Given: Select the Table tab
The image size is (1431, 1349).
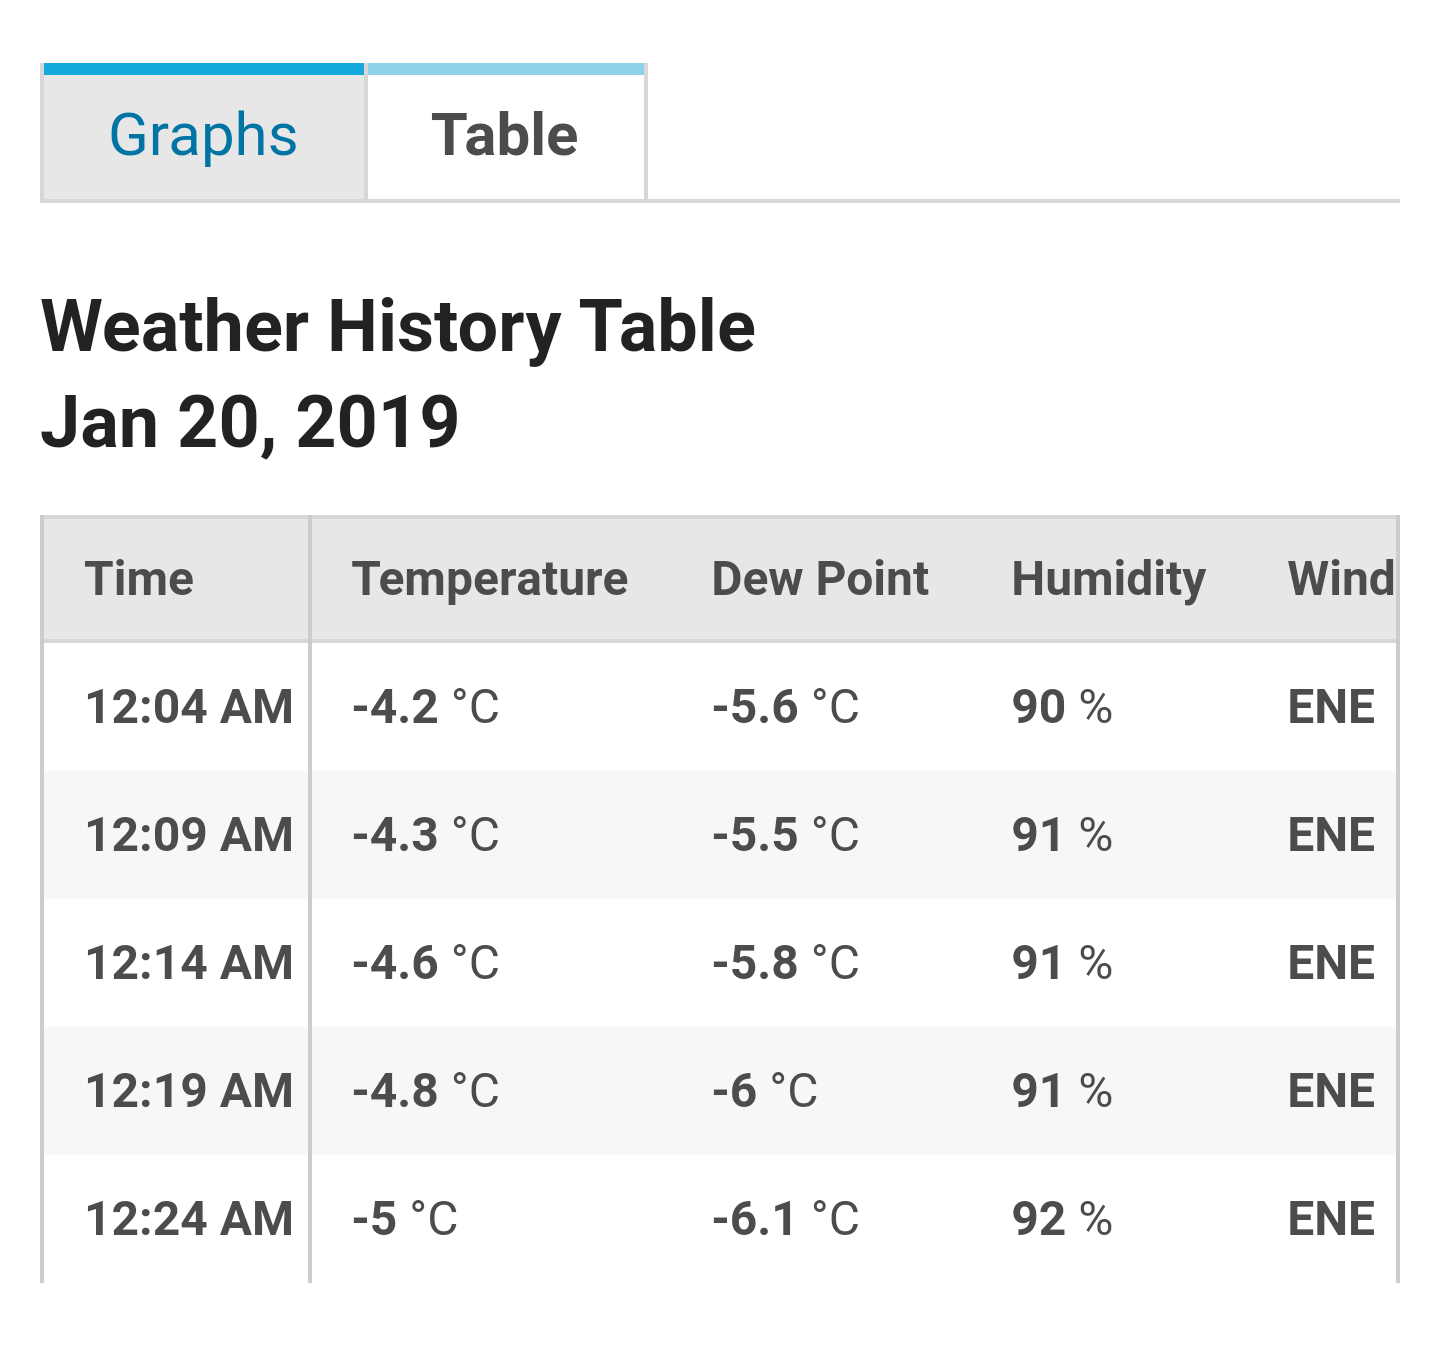Looking at the screenshot, I should pyautogui.click(x=505, y=135).
